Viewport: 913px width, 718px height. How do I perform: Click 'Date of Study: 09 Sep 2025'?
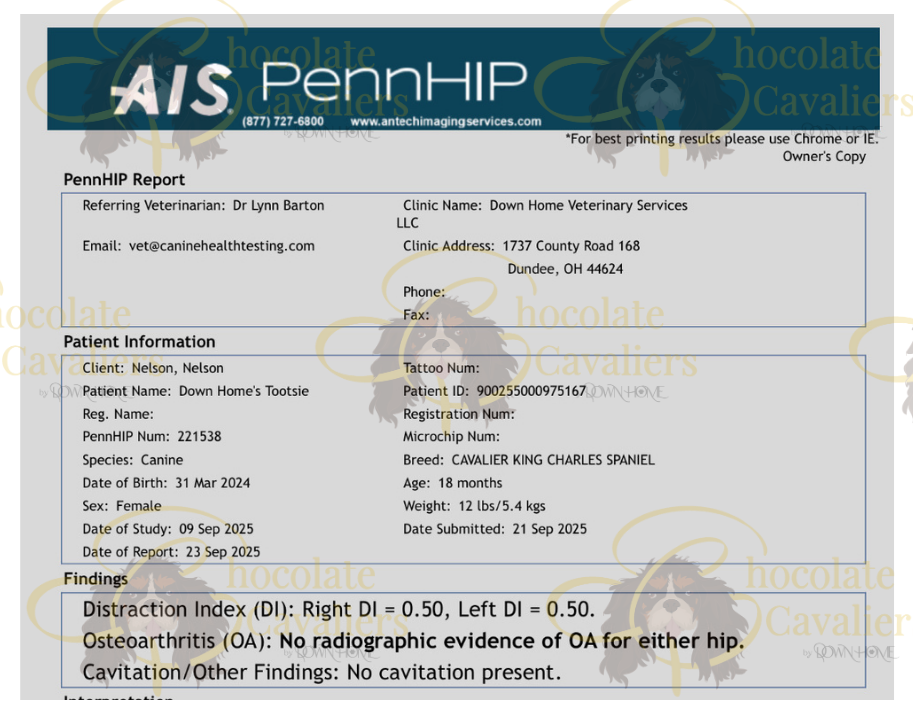tap(168, 529)
